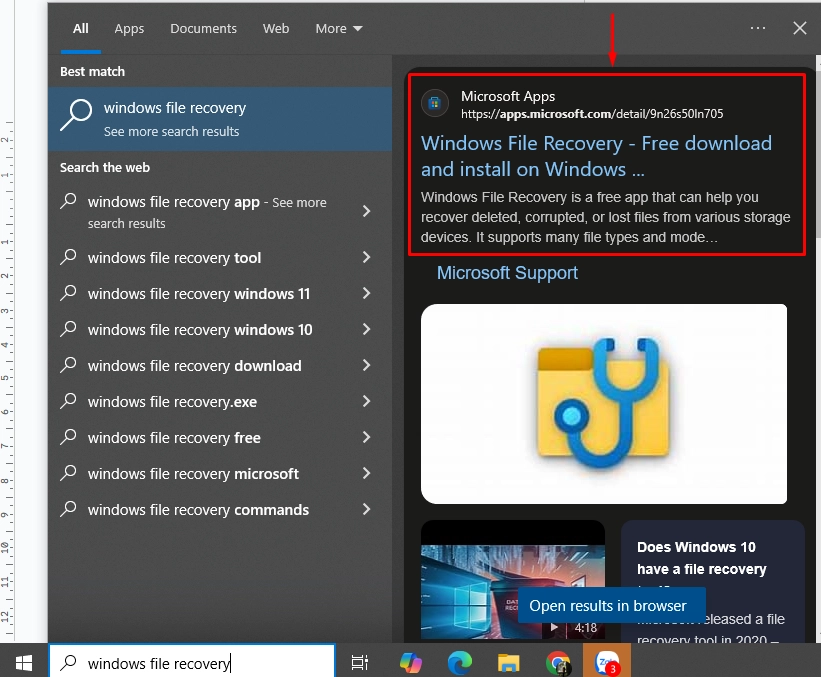Open the three-dot options menu in the search panel

tap(758, 28)
